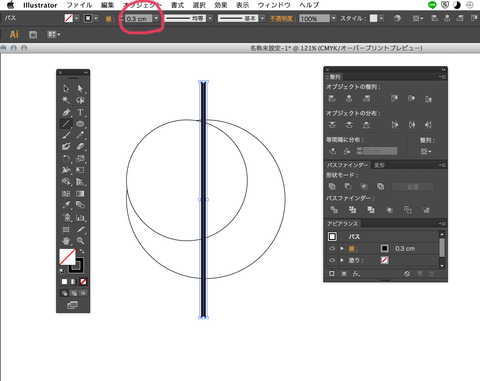Clear appearance using the circle-slash icon
480x381 pixels.
click(x=407, y=274)
